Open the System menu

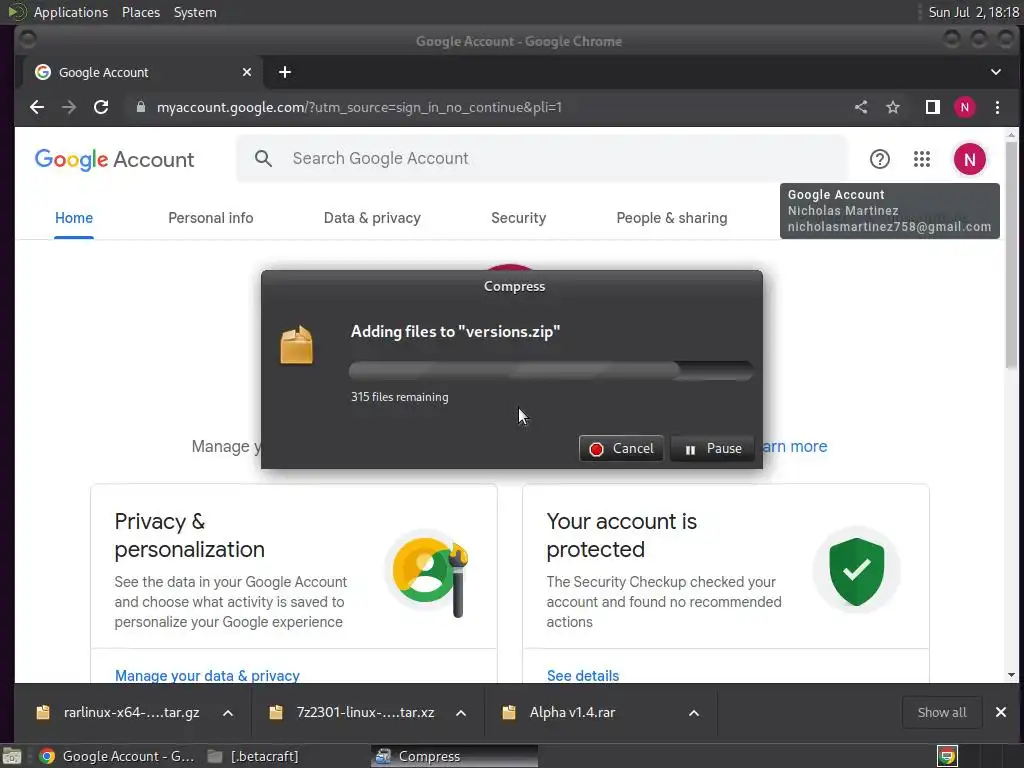pyautogui.click(x=195, y=12)
